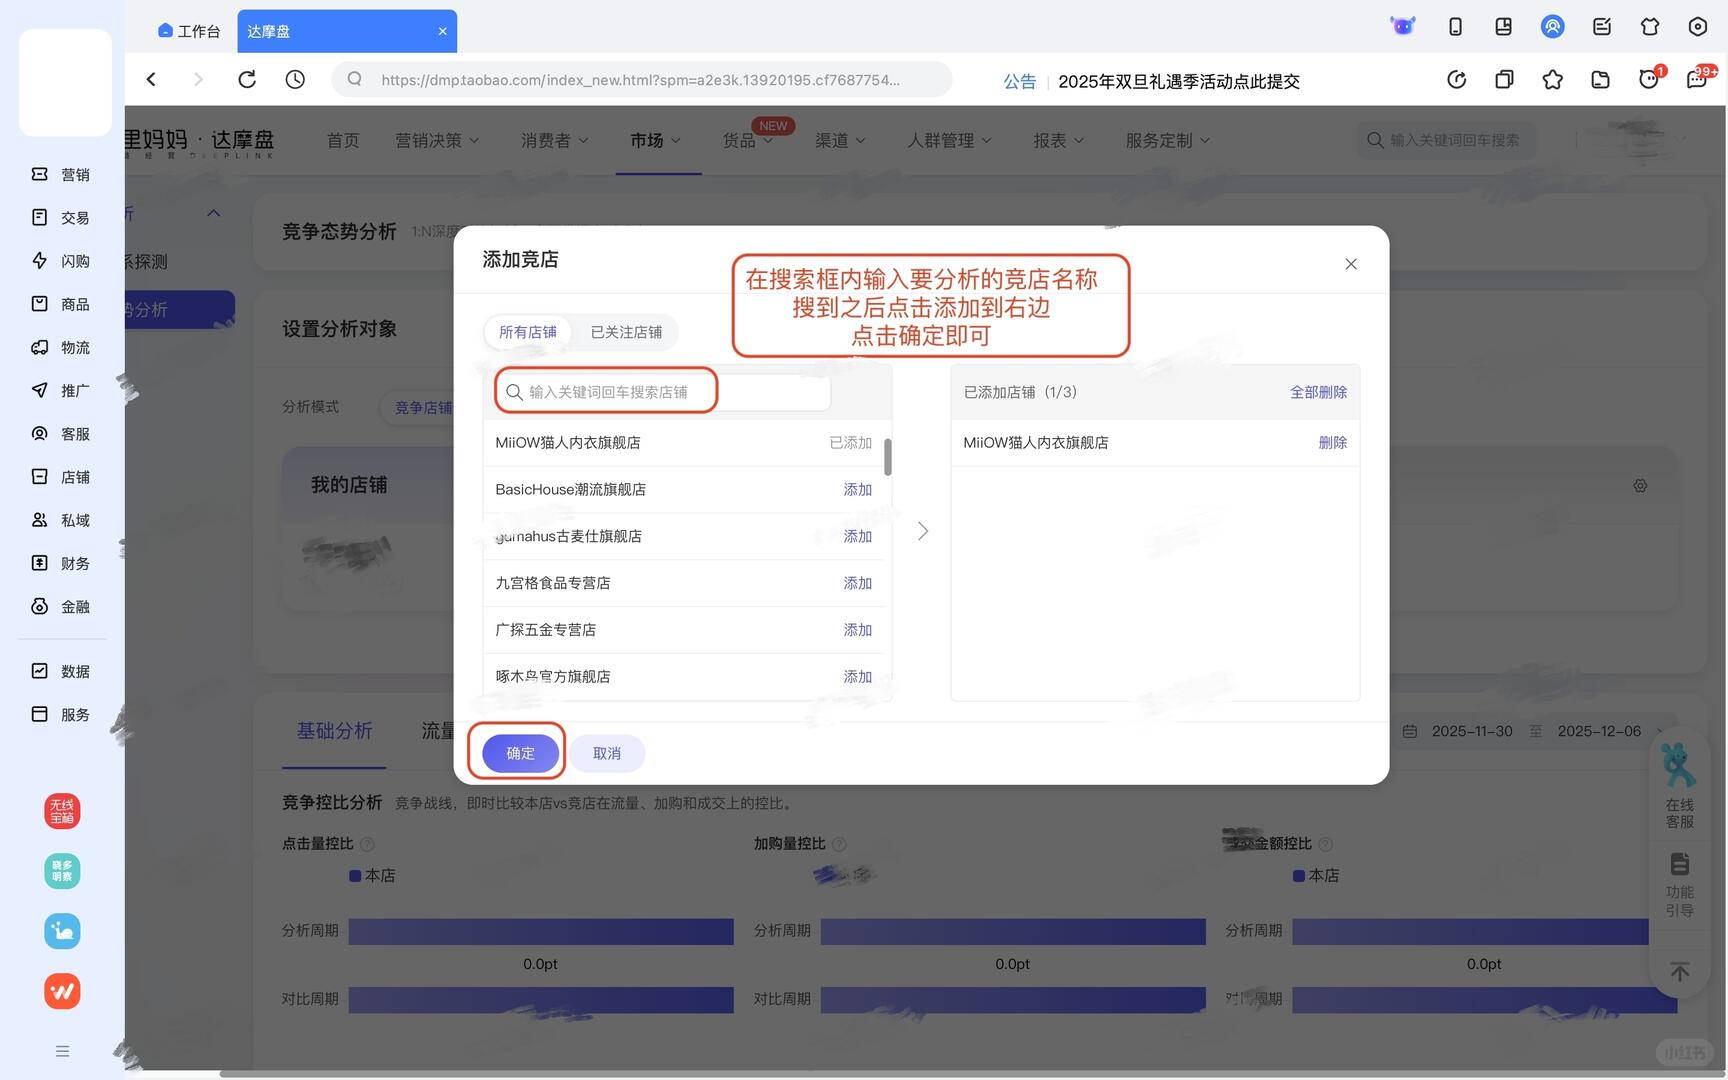Open the 首页 navigation item

click(x=343, y=140)
